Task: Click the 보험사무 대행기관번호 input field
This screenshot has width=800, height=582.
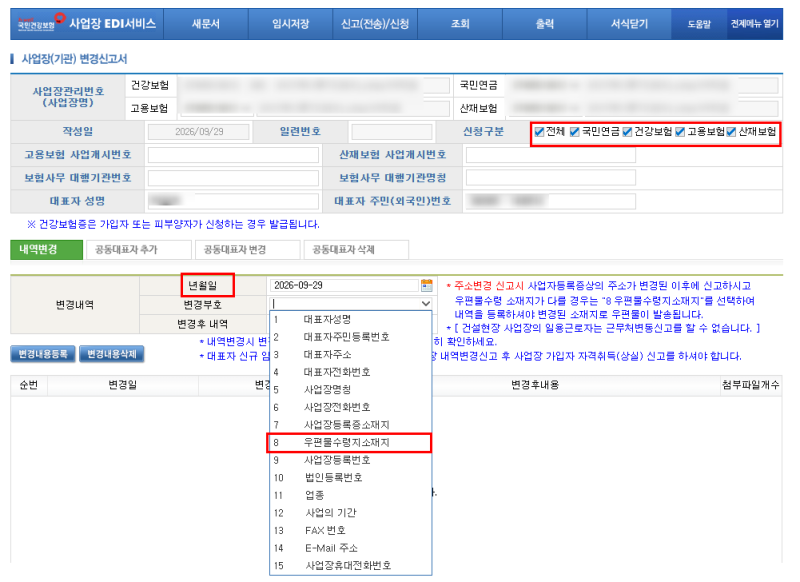Action: (x=233, y=178)
